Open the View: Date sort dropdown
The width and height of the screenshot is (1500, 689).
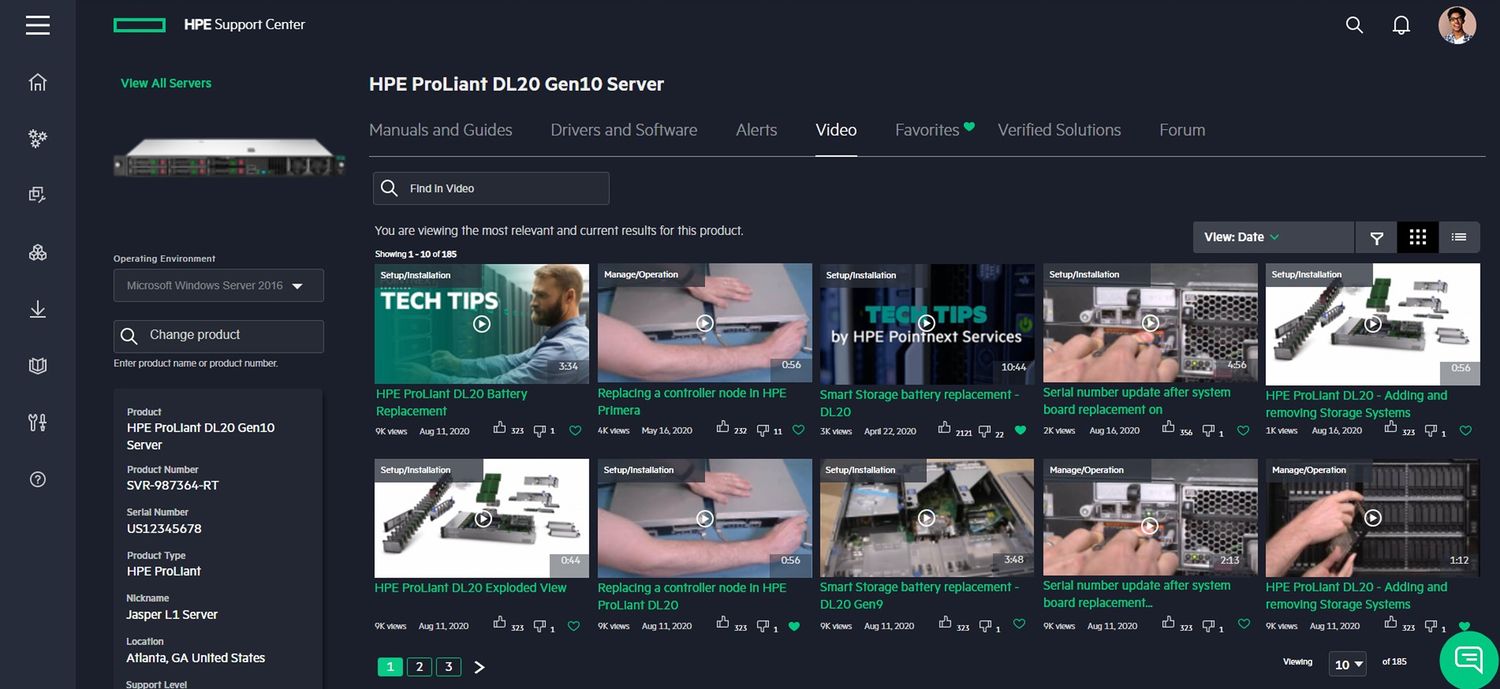coord(1273,237)
